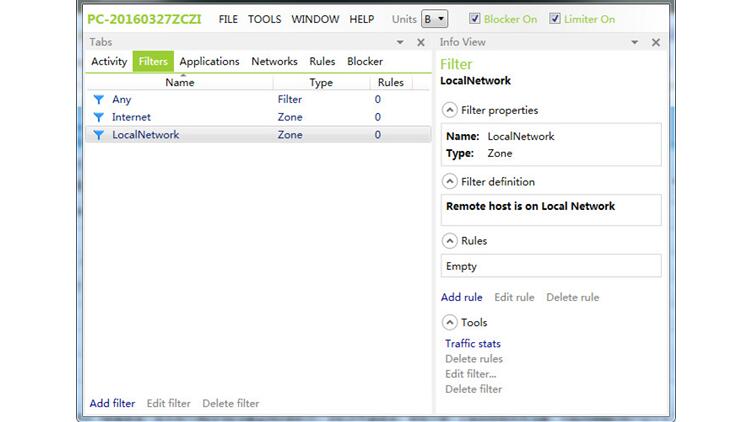Collapse the Tools section
Viewport: 739px width, 422px height.
pyautogui.click(x=450, y=322)
